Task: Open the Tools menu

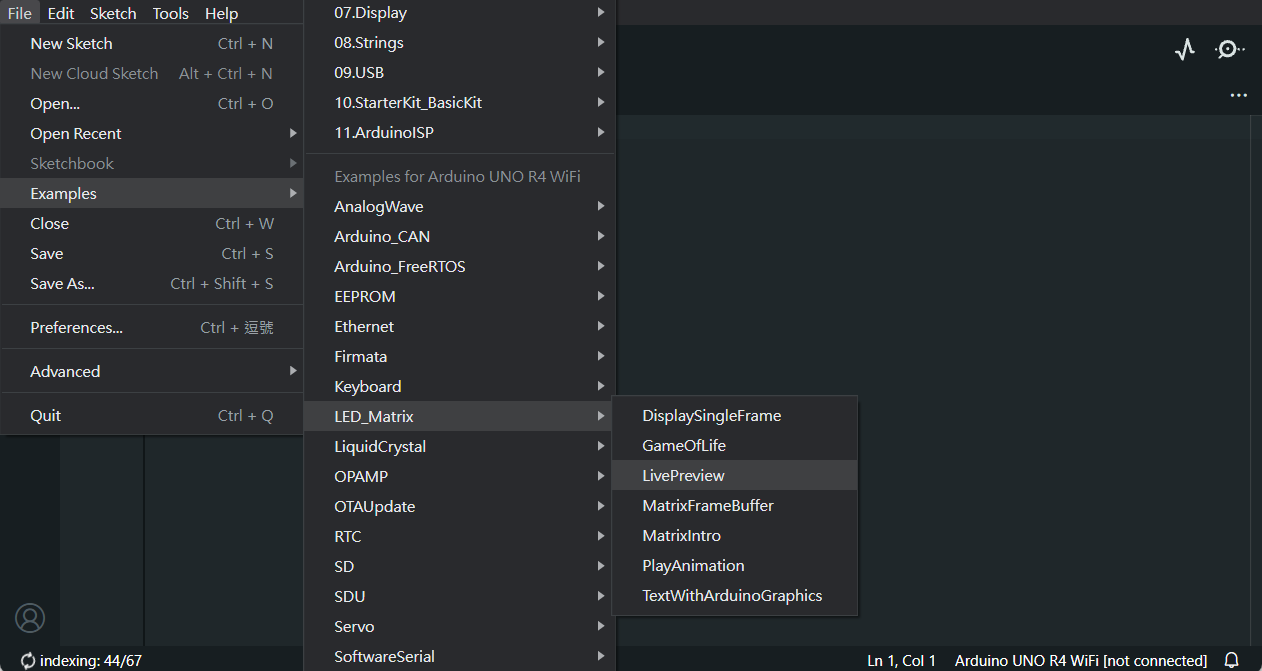Action: pos(171,13)
